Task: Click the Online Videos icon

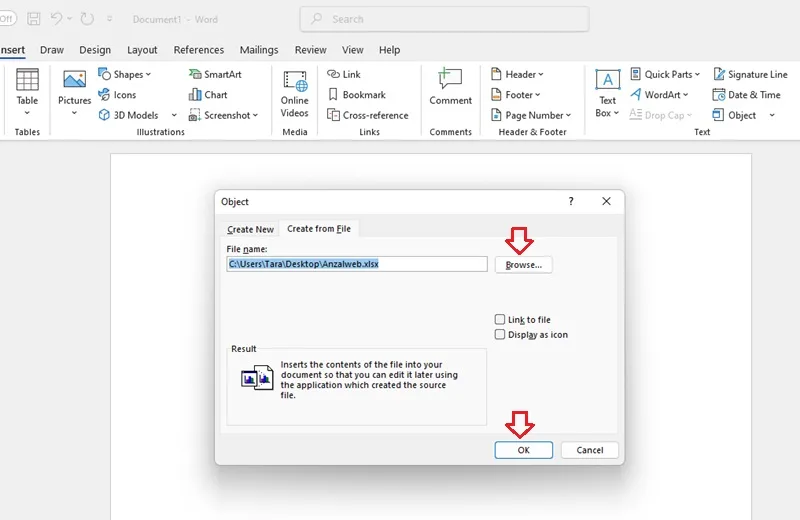Action: [x=295, y=81]
